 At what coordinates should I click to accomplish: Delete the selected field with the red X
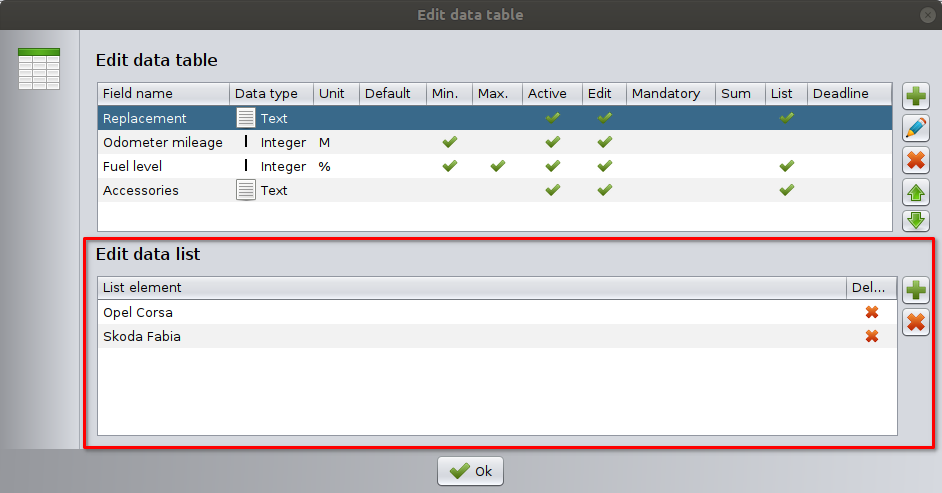point(916,160)
